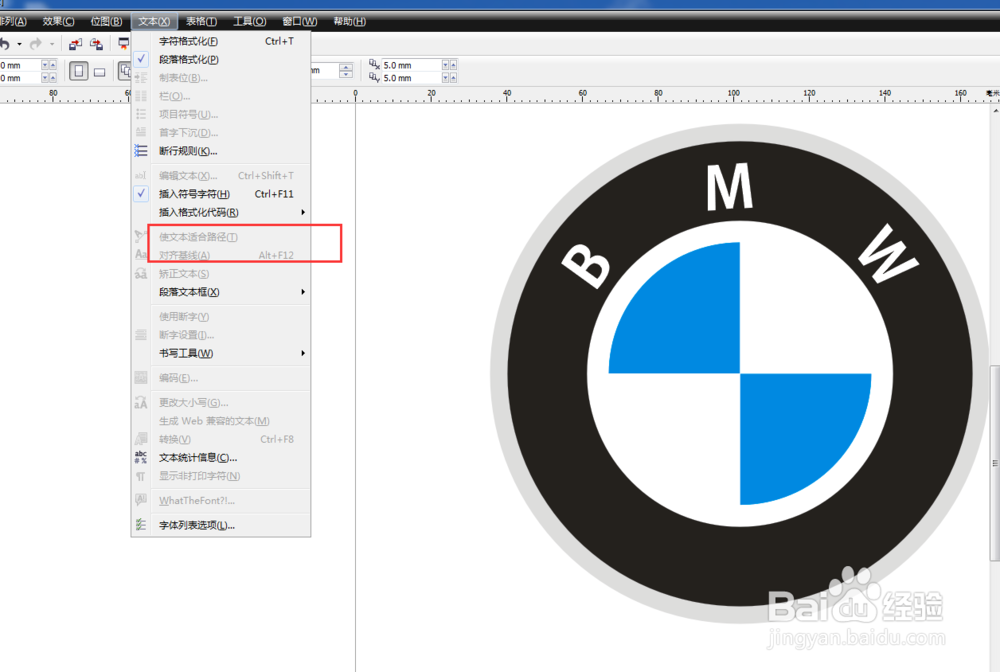Click 项目符号(U) menu entry
This screenshot has height=672, width=1000.
221,114
